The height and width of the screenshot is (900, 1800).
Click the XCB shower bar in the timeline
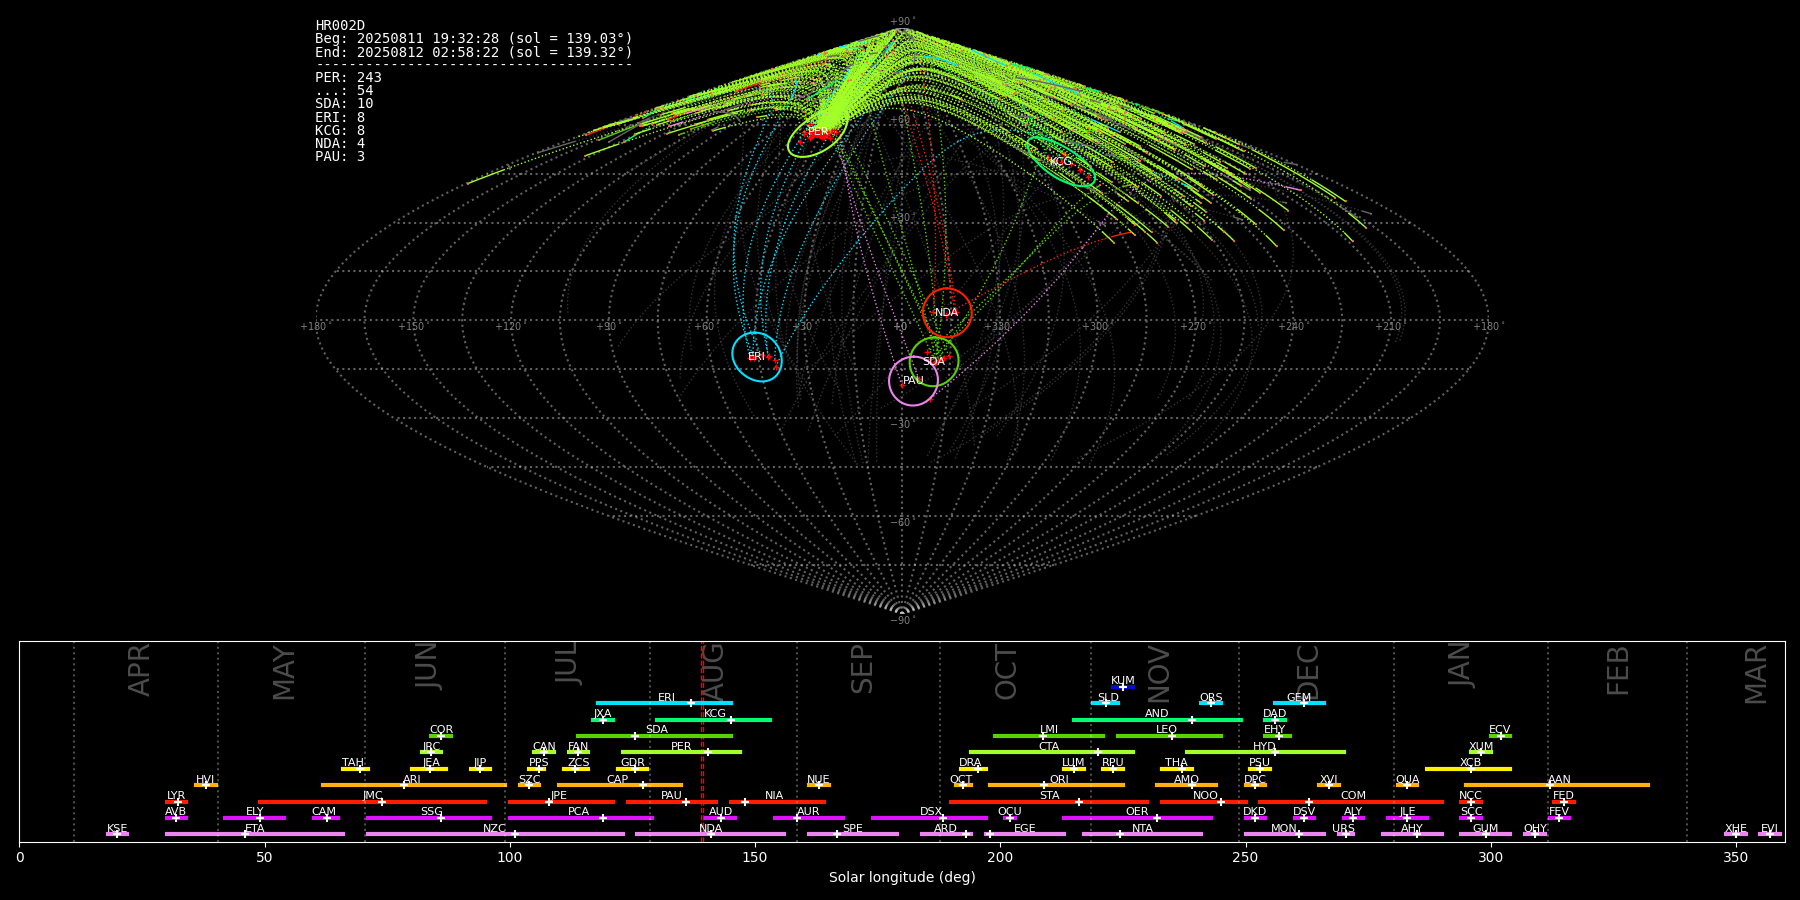tap(1468, 769)
